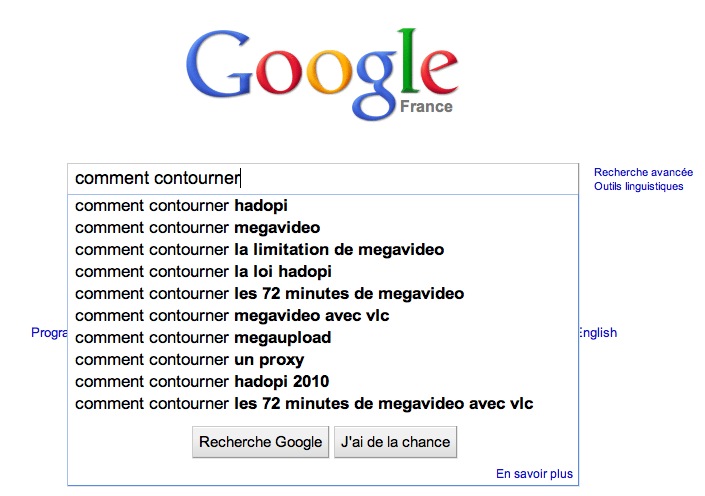Select the 'la loi hadopi' suggestion
705x496 pixels.
203,272
